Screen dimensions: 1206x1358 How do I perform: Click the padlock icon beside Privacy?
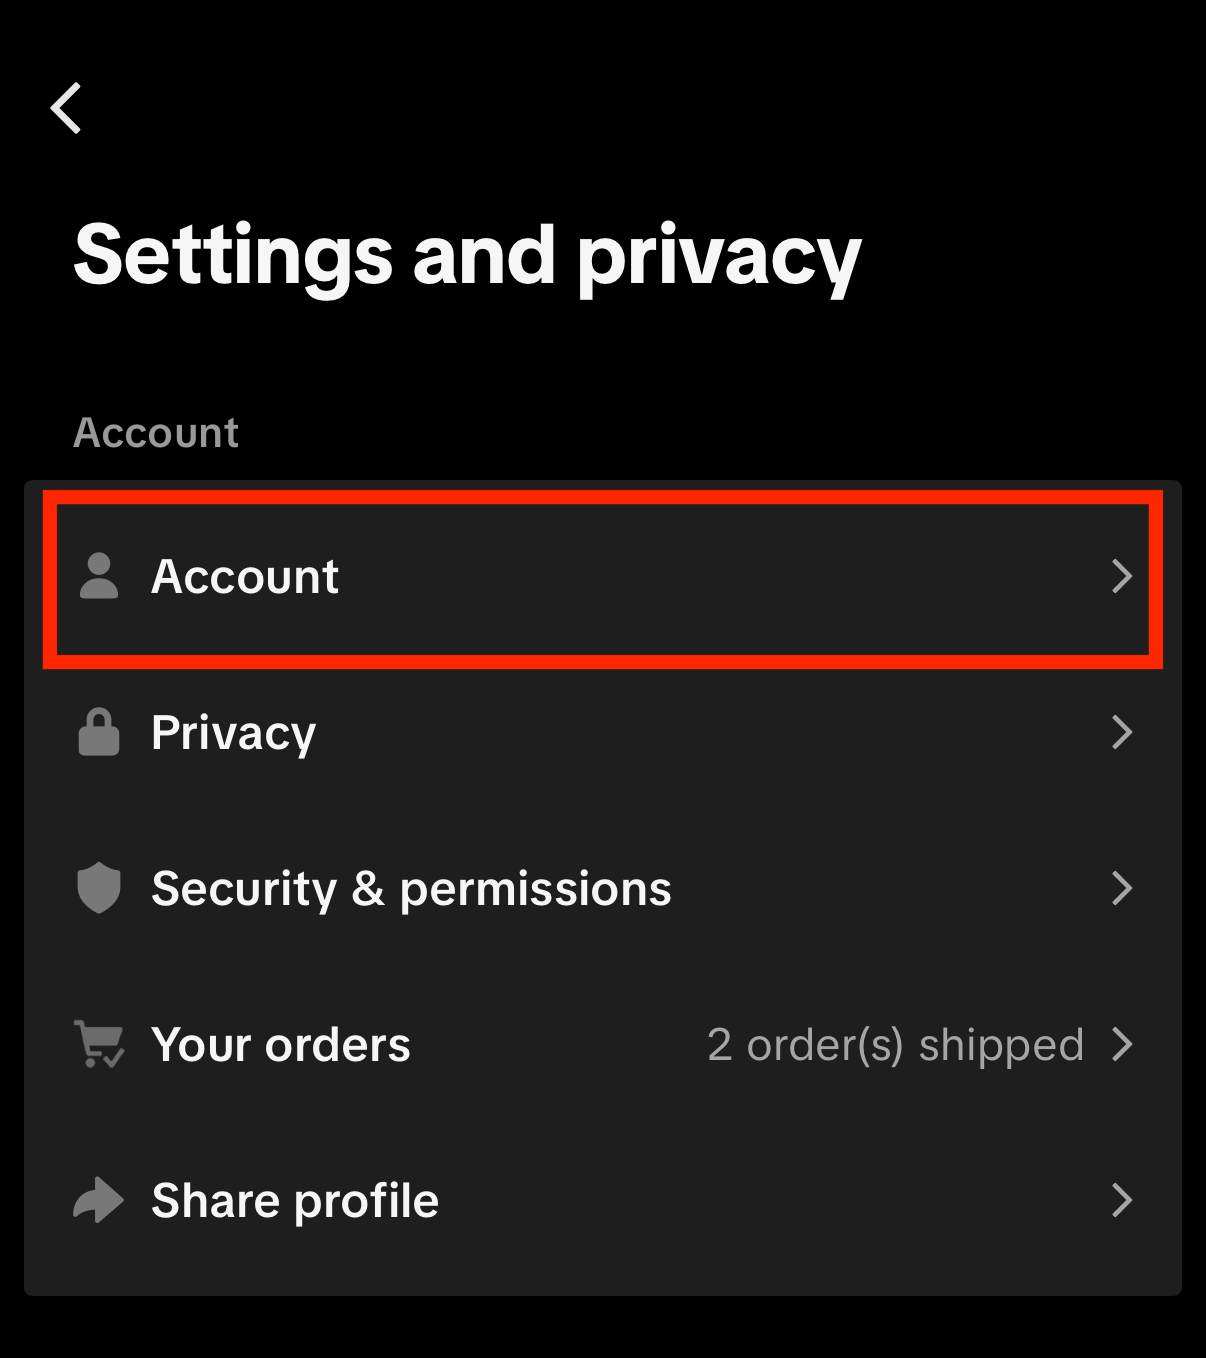click(x=99, y=732)
